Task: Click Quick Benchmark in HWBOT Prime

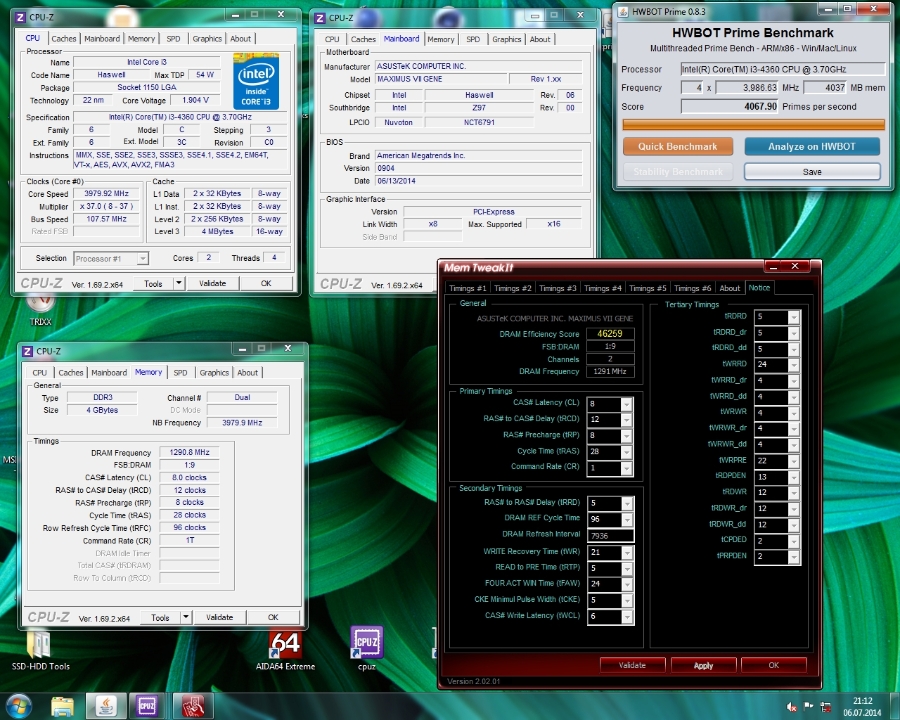Action: pyautogui.click(x=678, y=146)
